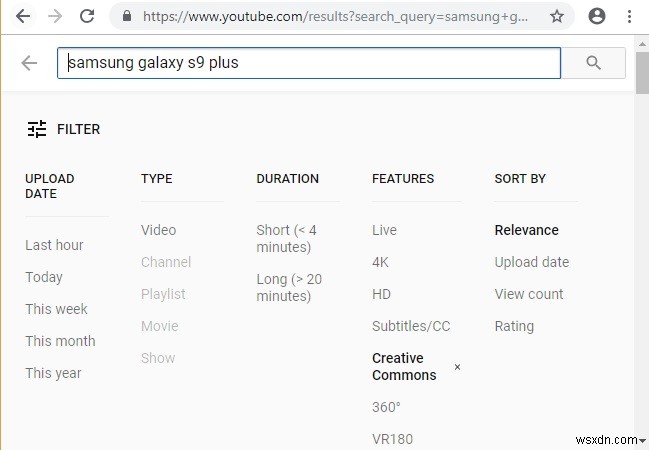Viewport: 649px width, 450px height.
Task: Click the TYPE column heading
Action: coord(156,179)
